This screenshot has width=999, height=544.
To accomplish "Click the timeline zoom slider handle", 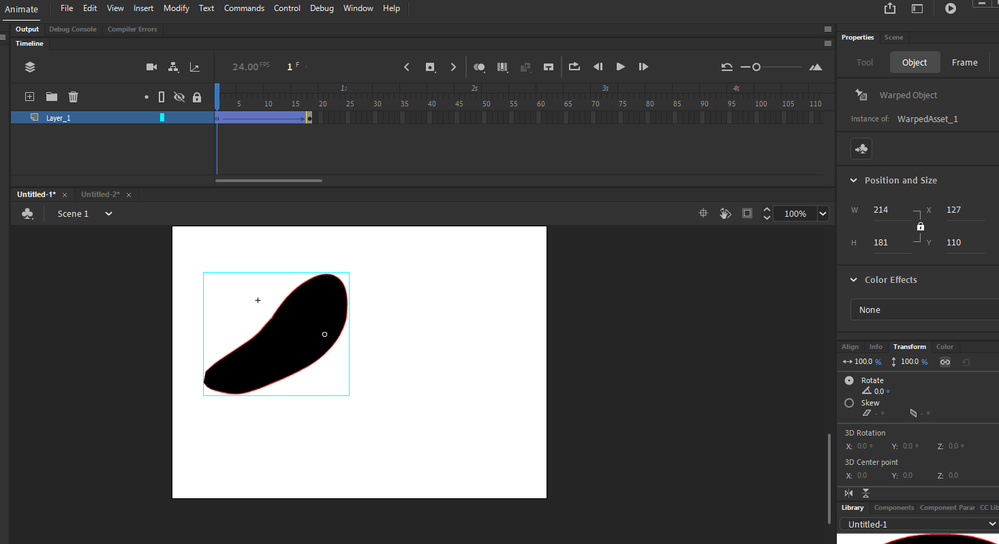I will [756, 67].
